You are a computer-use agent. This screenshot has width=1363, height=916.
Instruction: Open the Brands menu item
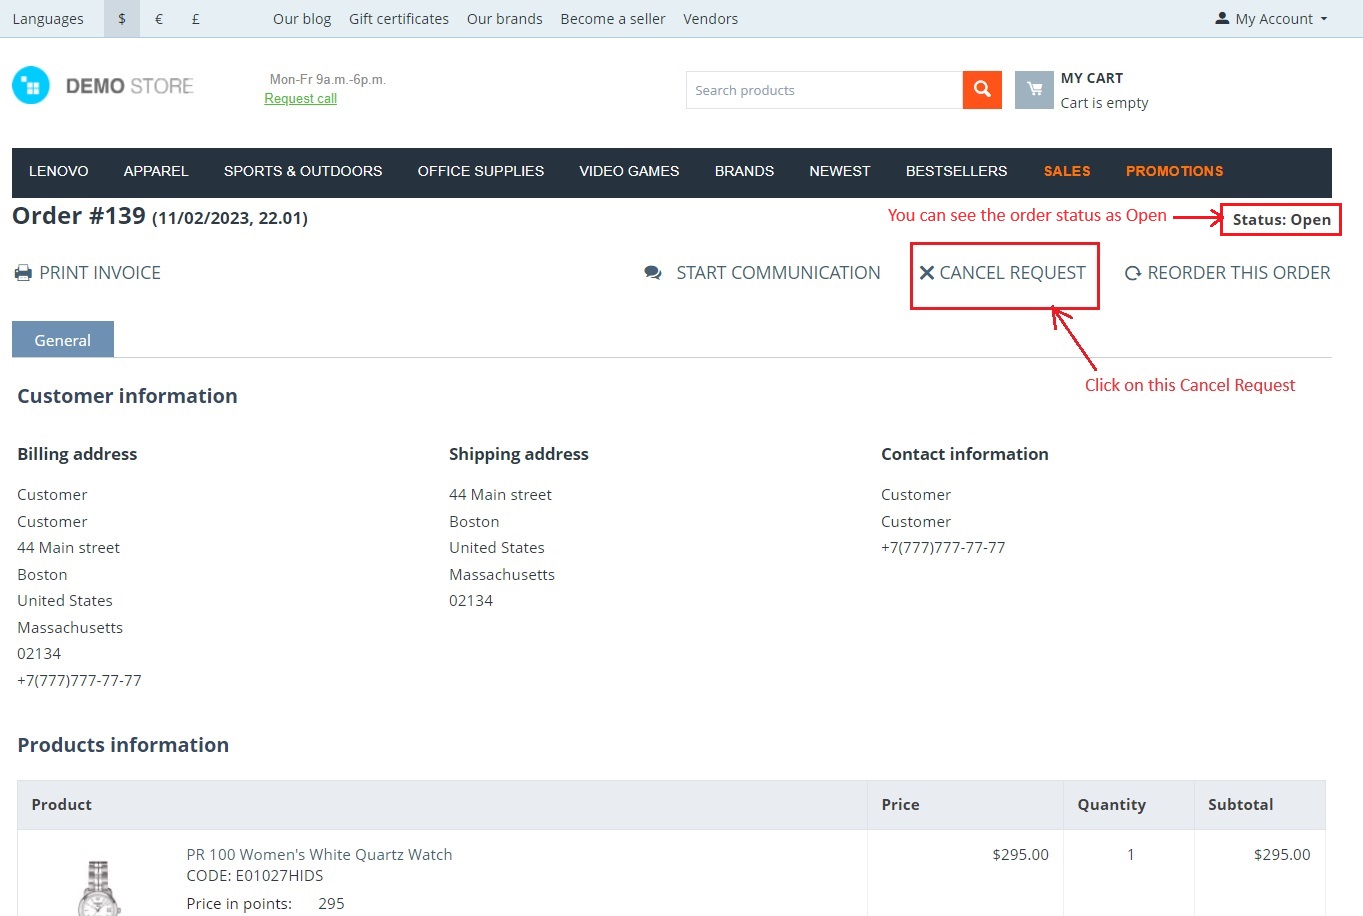[744, 171]
